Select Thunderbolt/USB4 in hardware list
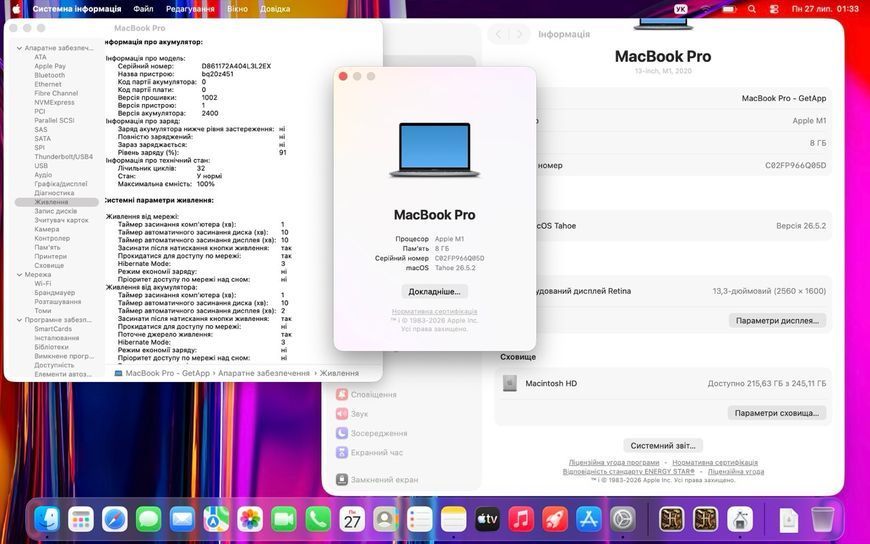This screenshot has width=870, height=544. pos(63,157)
